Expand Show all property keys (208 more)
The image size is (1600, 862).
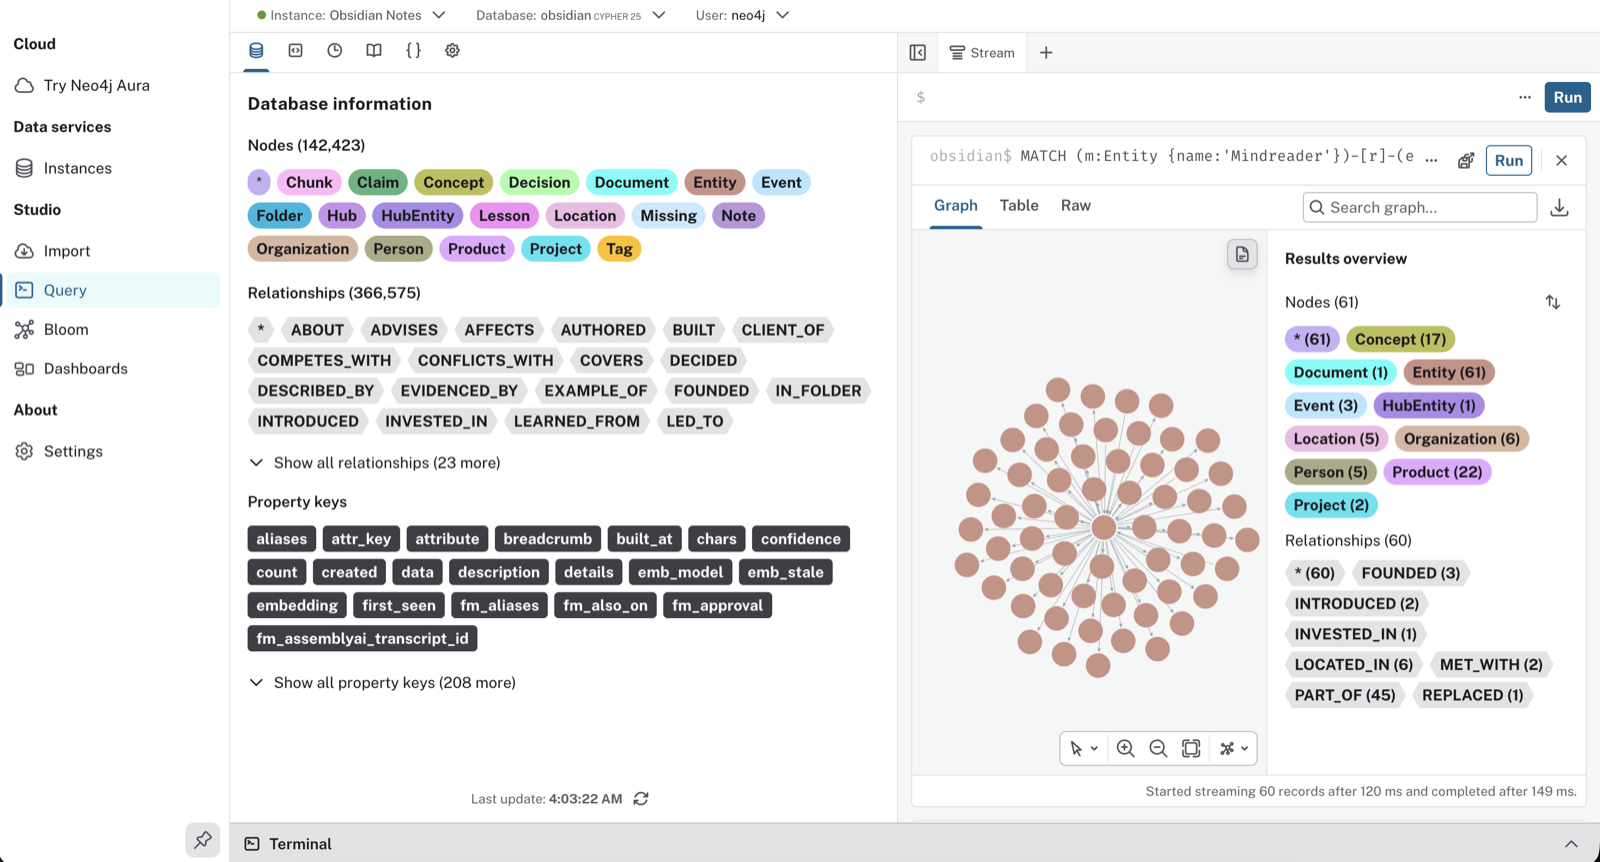[x=382, y=682]
